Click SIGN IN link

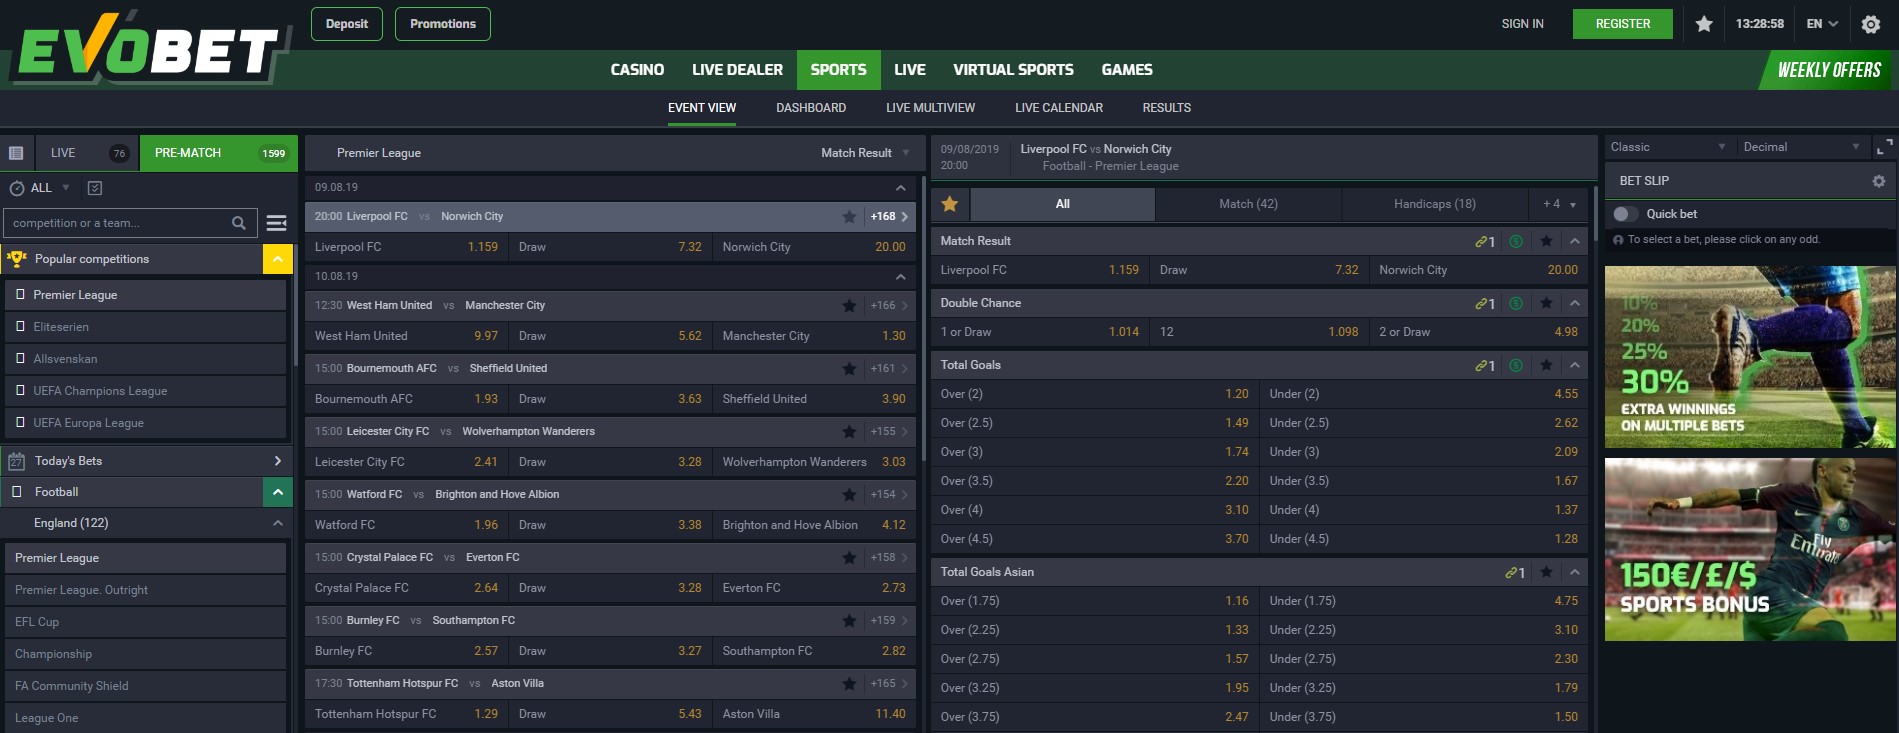click(1522, 24)
